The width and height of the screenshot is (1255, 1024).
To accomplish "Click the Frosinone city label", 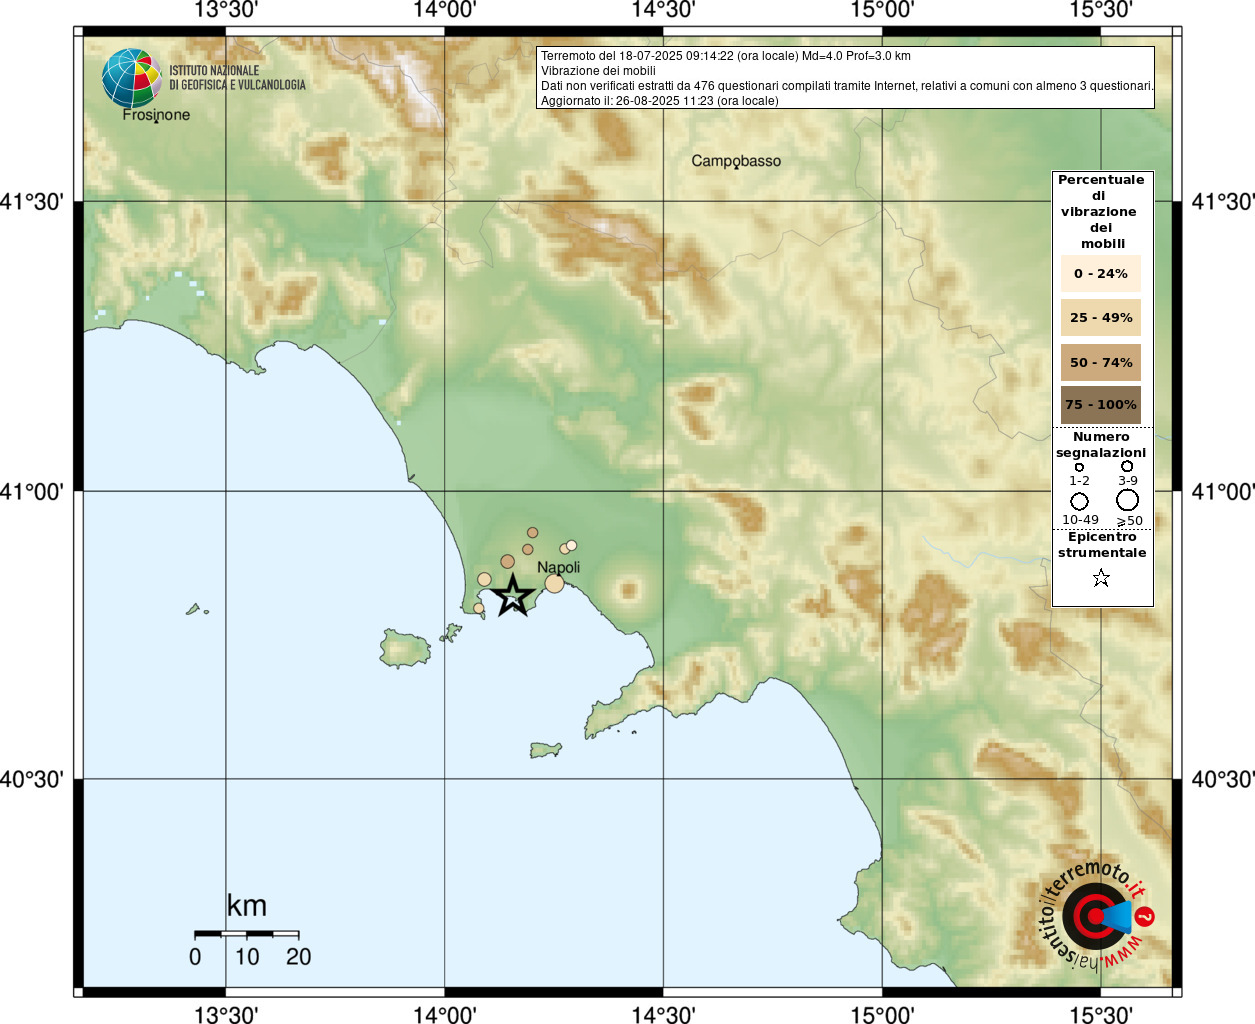I will [x=156, y=115].
